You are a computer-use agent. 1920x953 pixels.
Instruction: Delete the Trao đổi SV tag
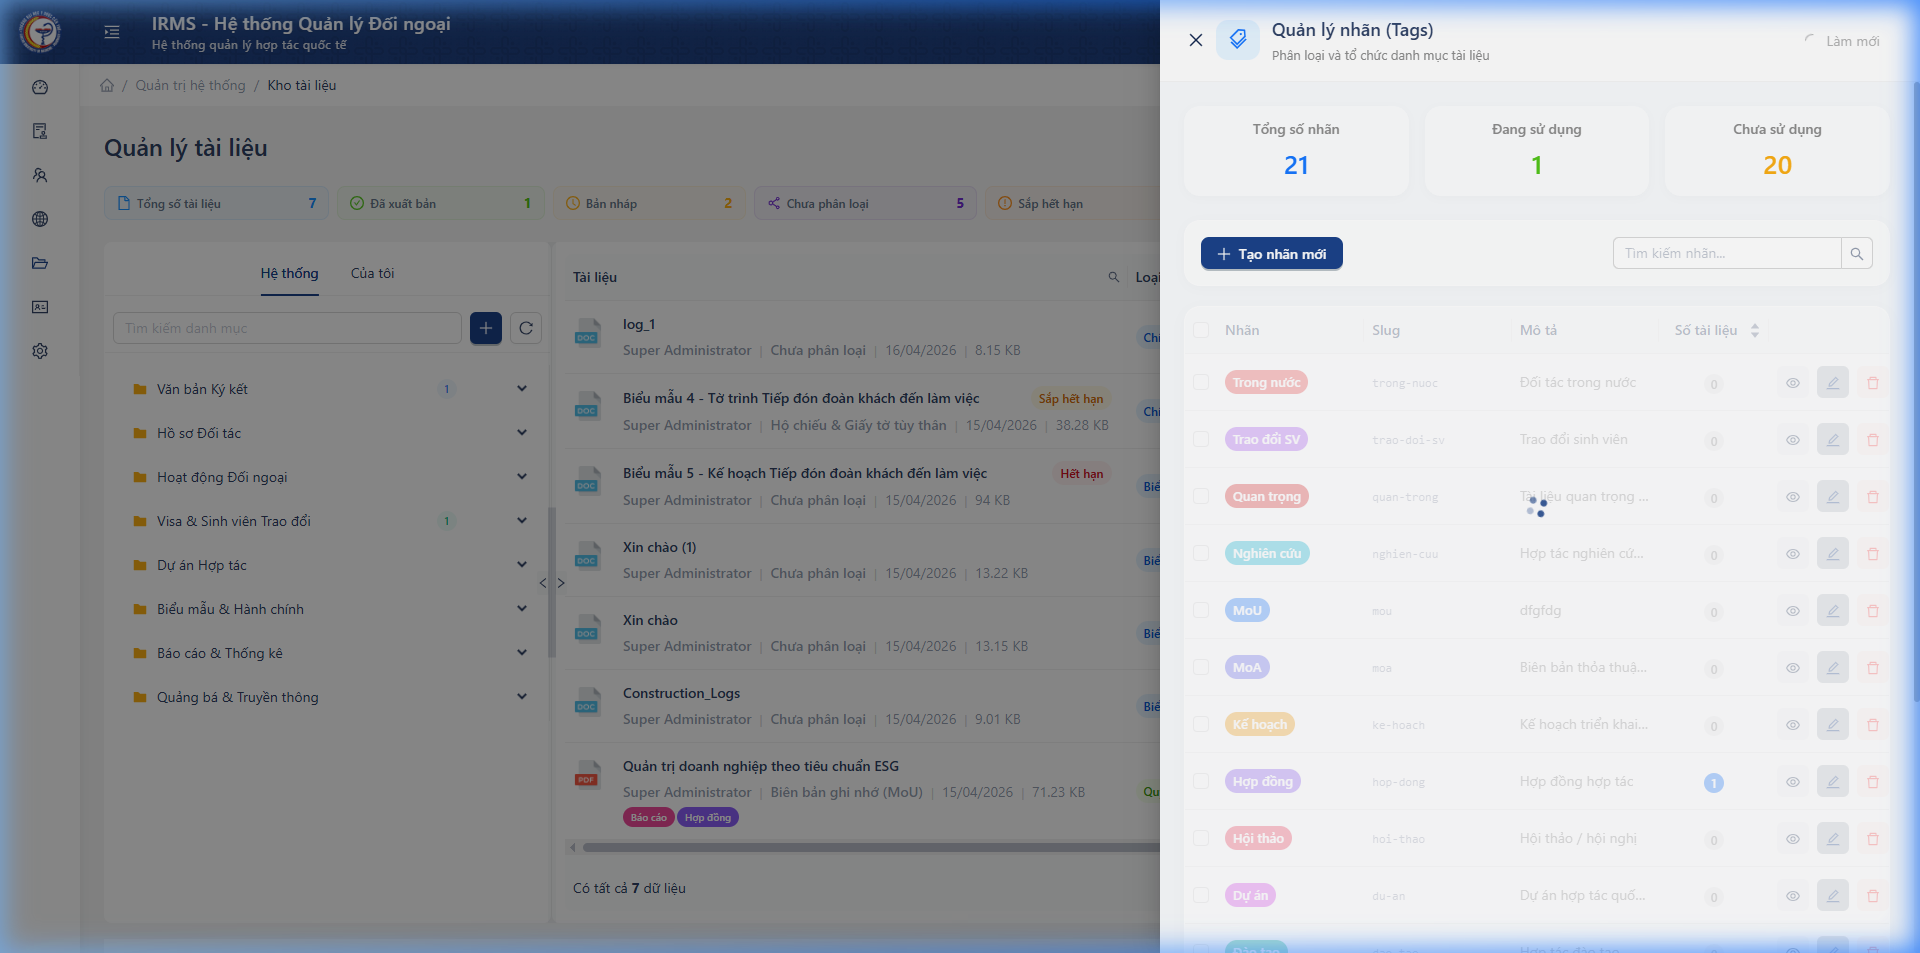1872,440
